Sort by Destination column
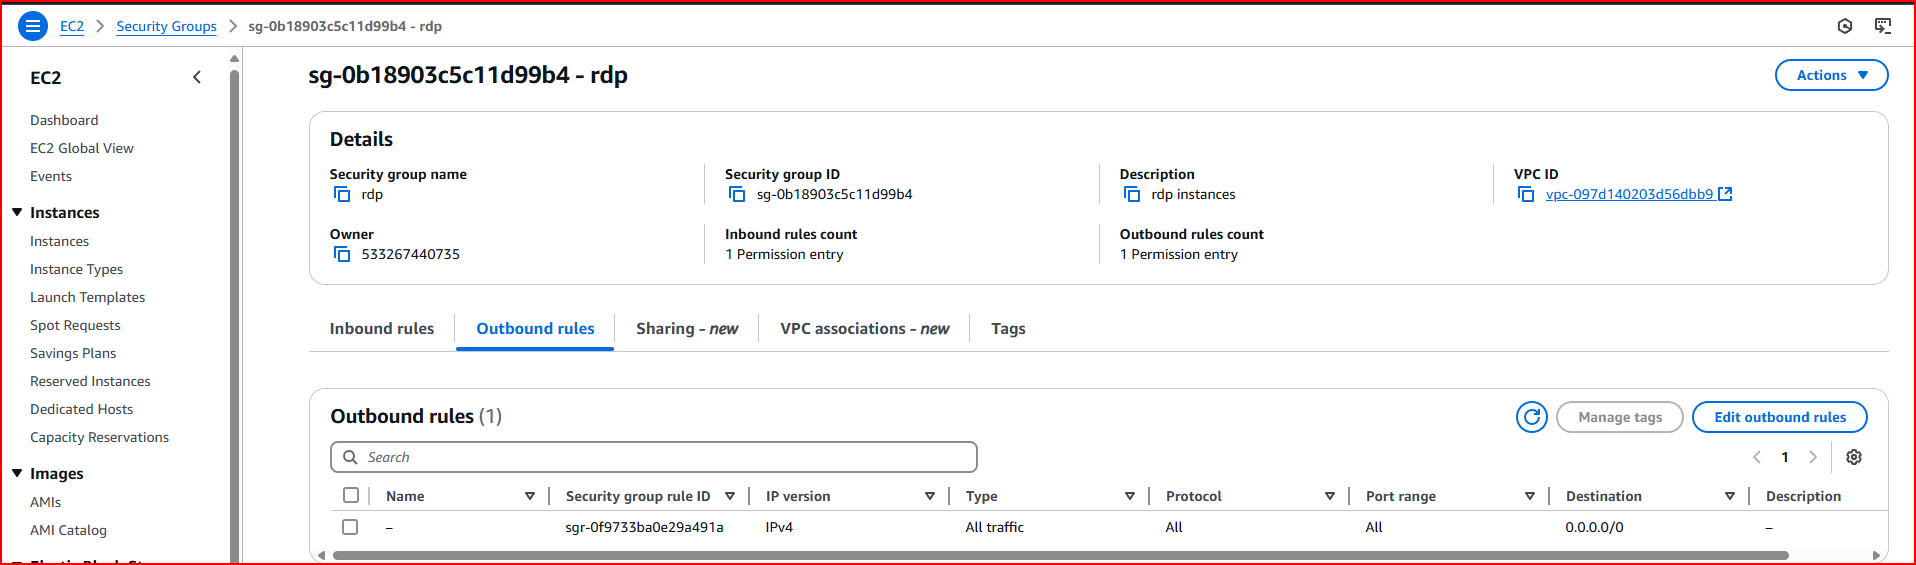Image resolution: width=1916 pixels, height=565 pixels. (1730, 496)
